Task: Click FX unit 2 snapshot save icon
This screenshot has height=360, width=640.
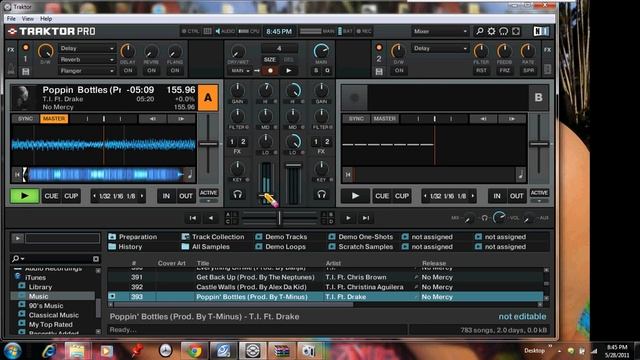Action: 379,72
